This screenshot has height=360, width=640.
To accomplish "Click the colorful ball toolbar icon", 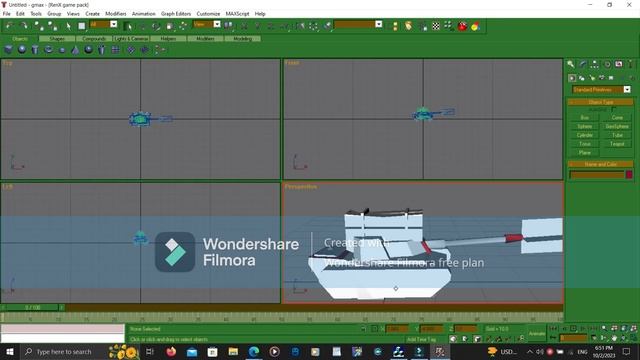I will coord(475,27).
